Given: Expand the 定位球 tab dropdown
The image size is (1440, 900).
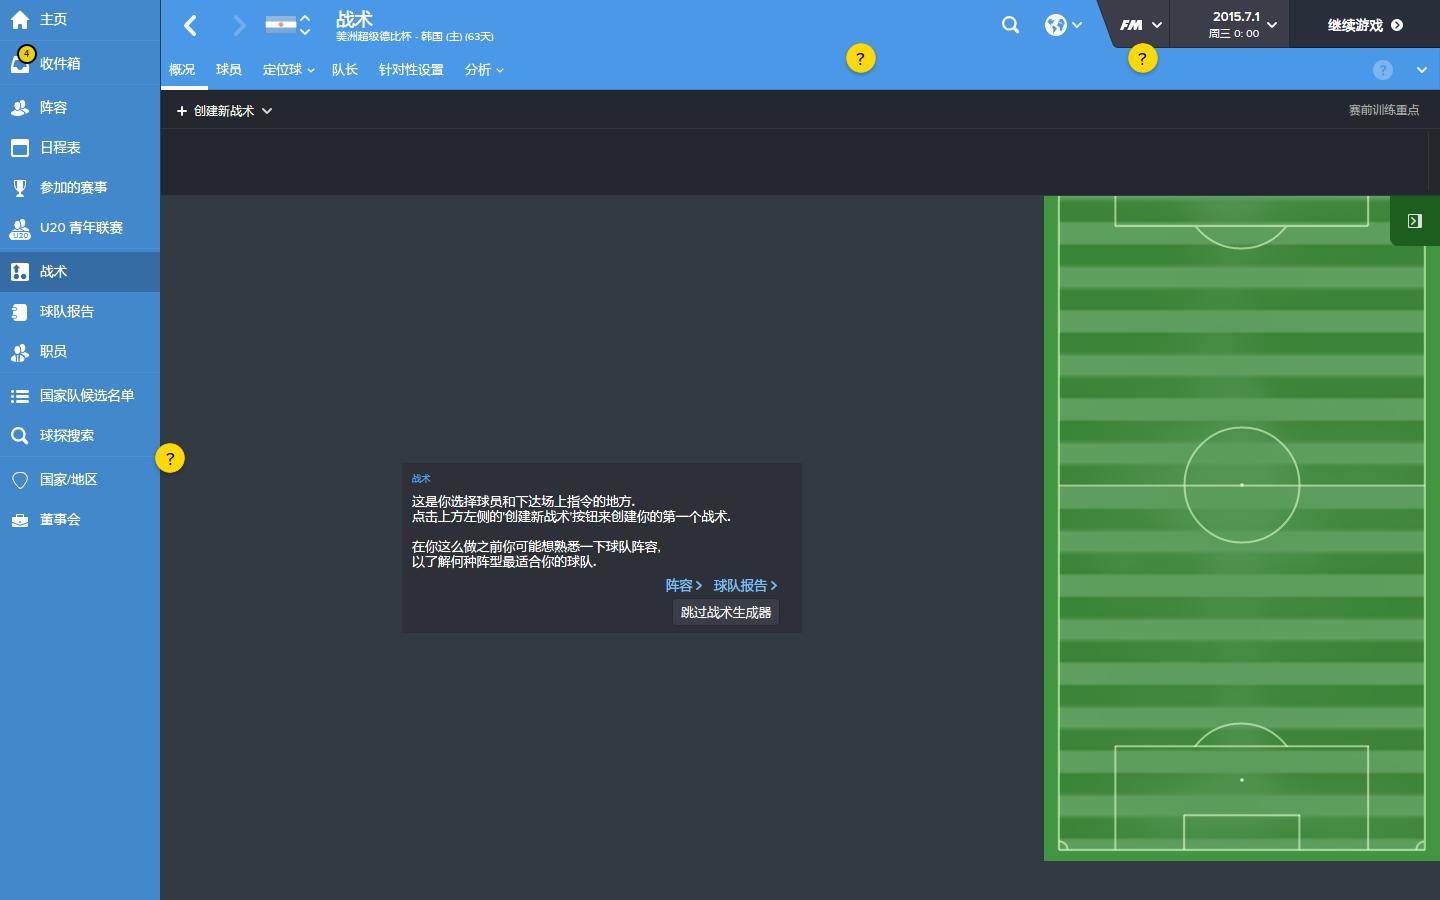Looking at the screenshot, I should click(x=289, y=70).
